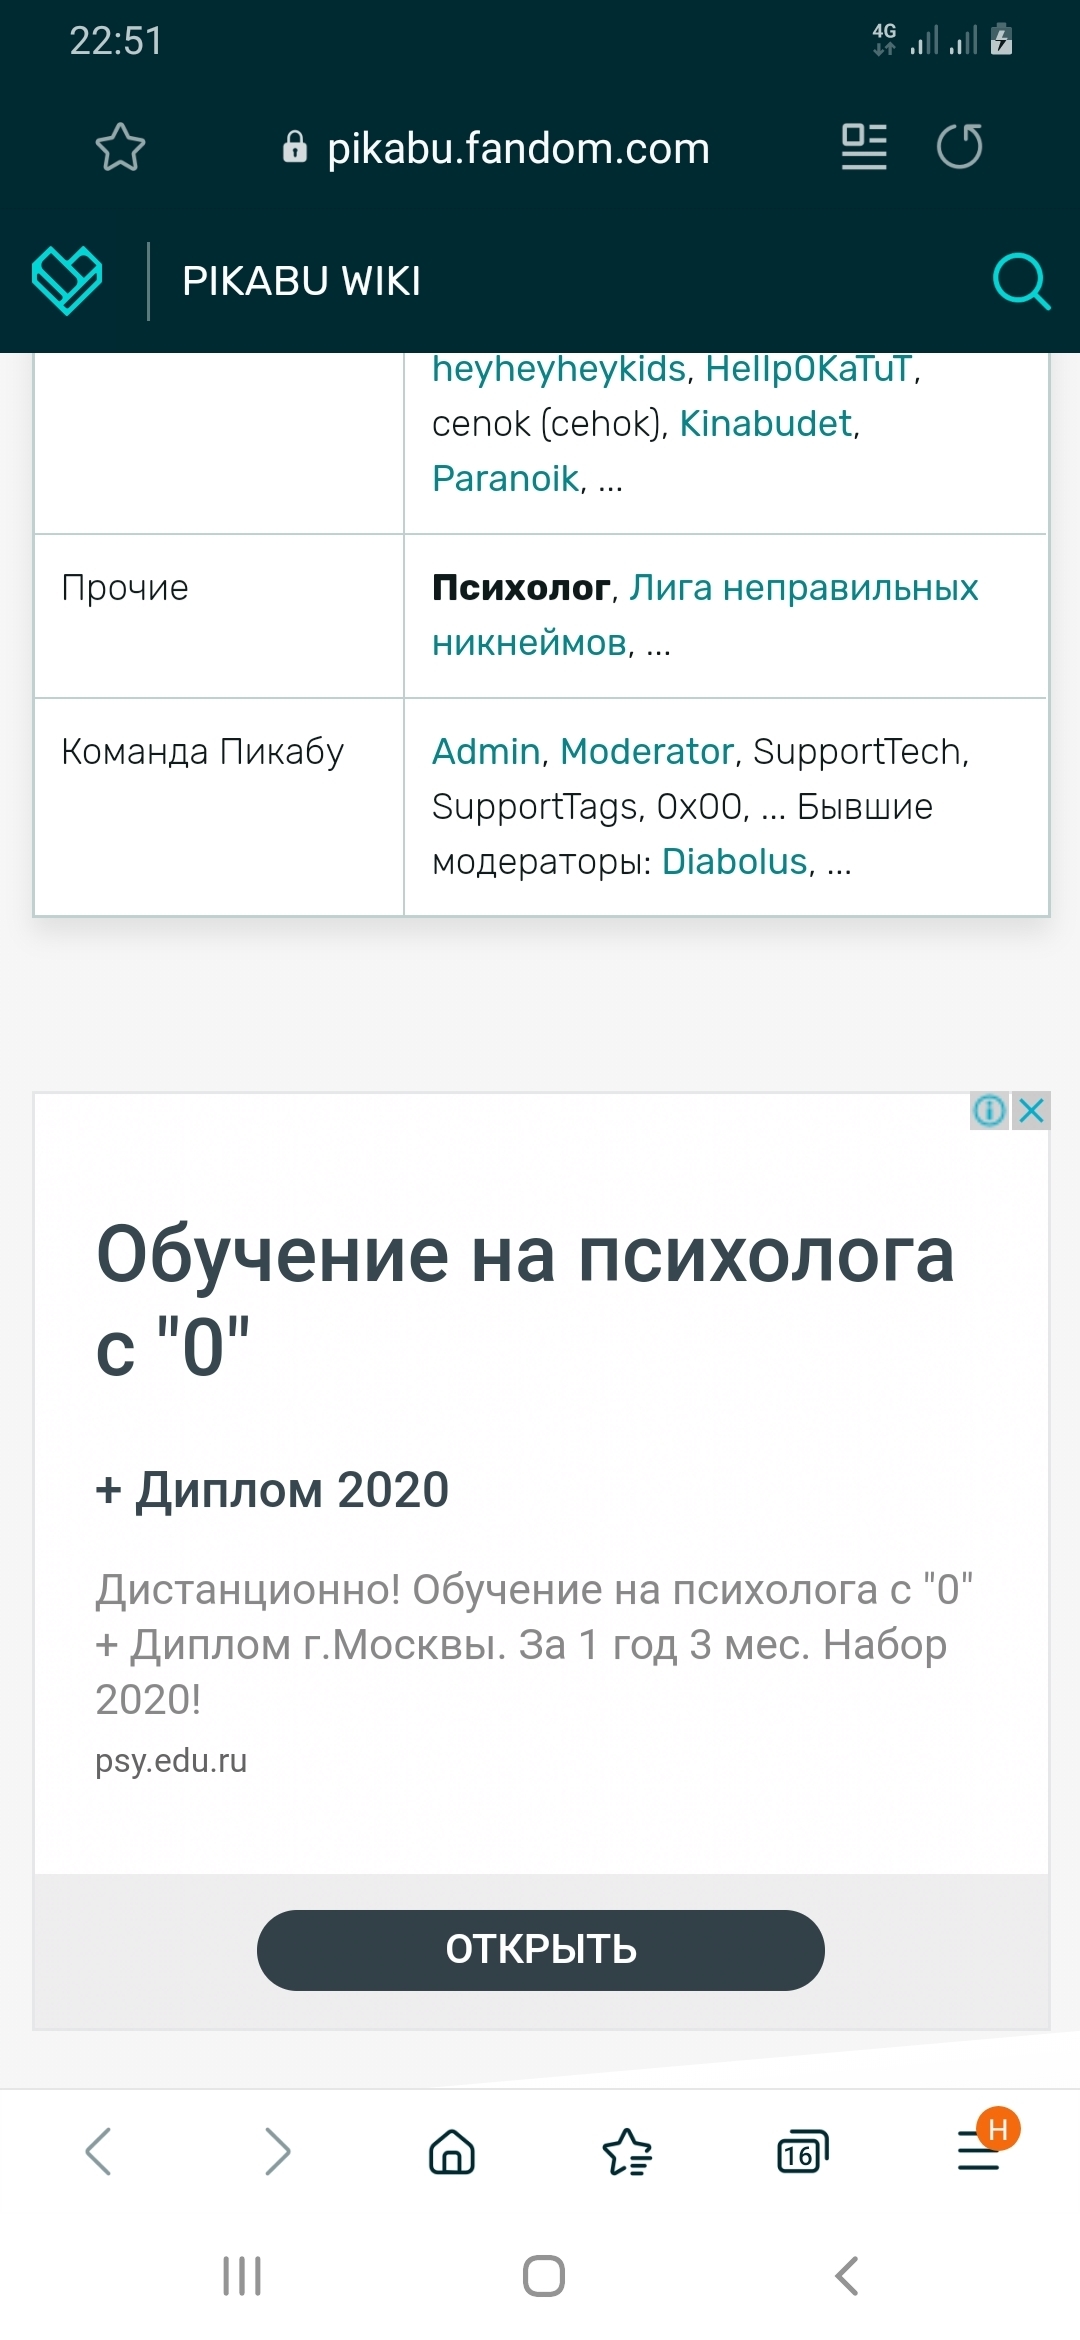
Task: Open the bookmarks list
Action: tap(627, 2151)
